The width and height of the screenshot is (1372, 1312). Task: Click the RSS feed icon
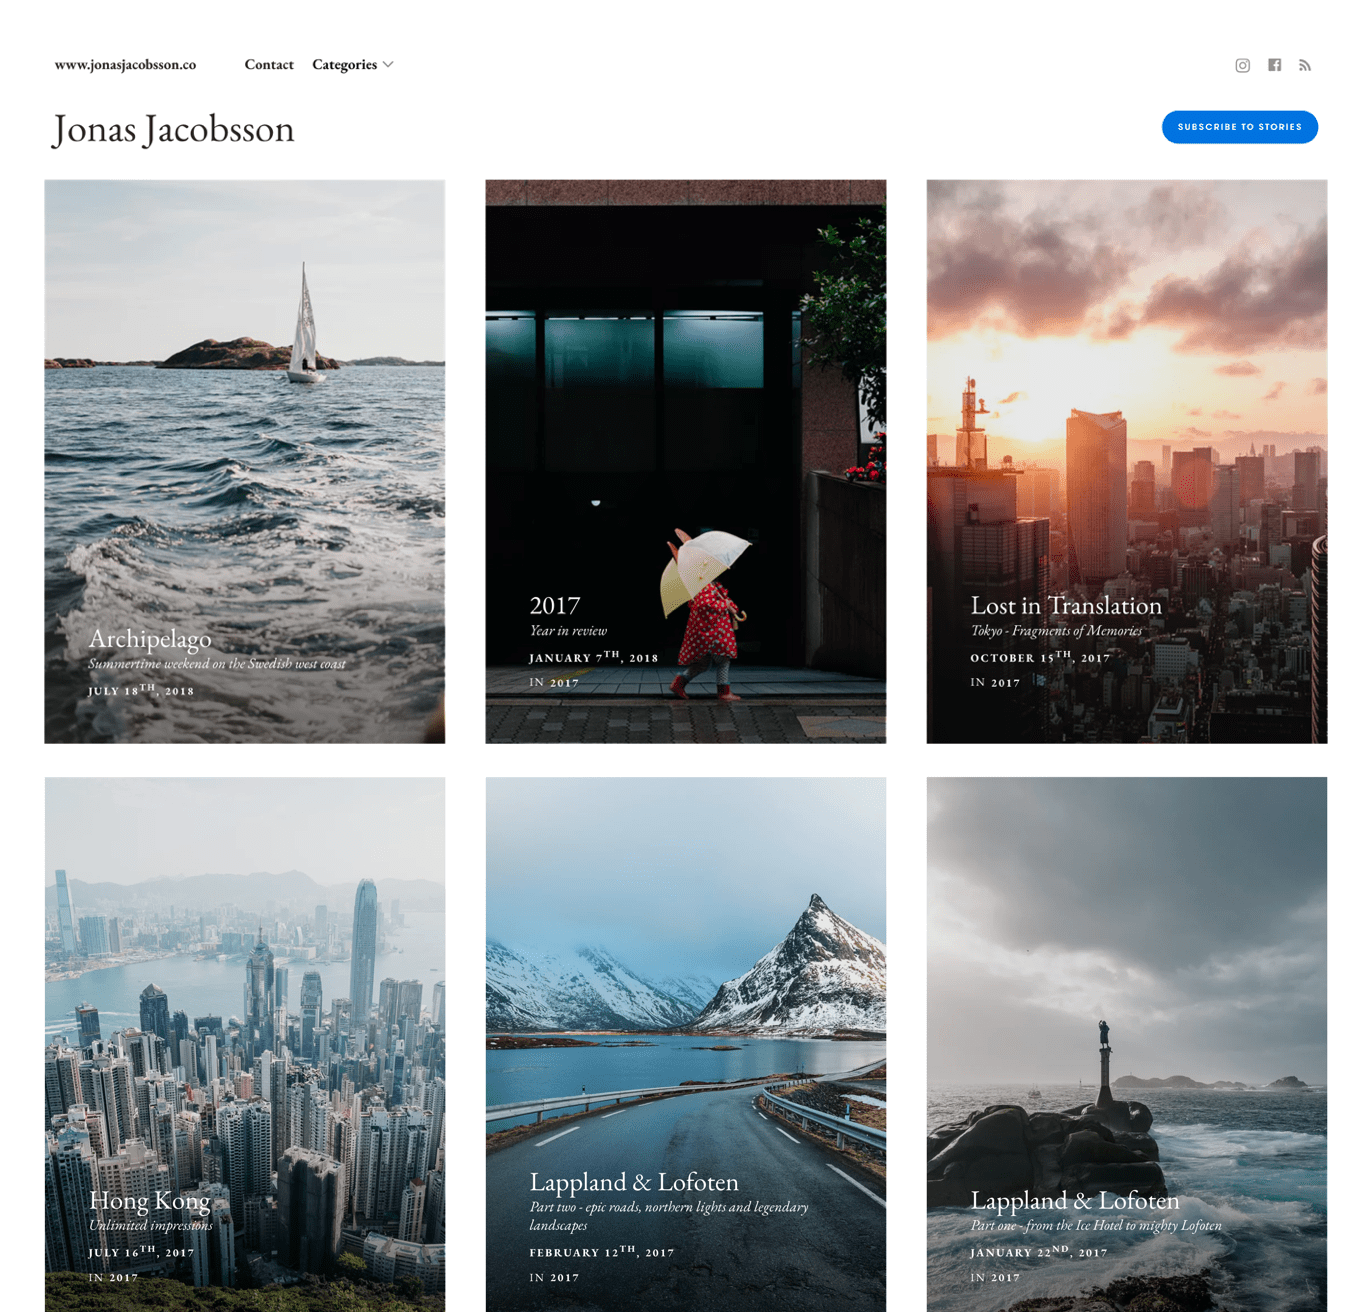(x=1305, y=64)
